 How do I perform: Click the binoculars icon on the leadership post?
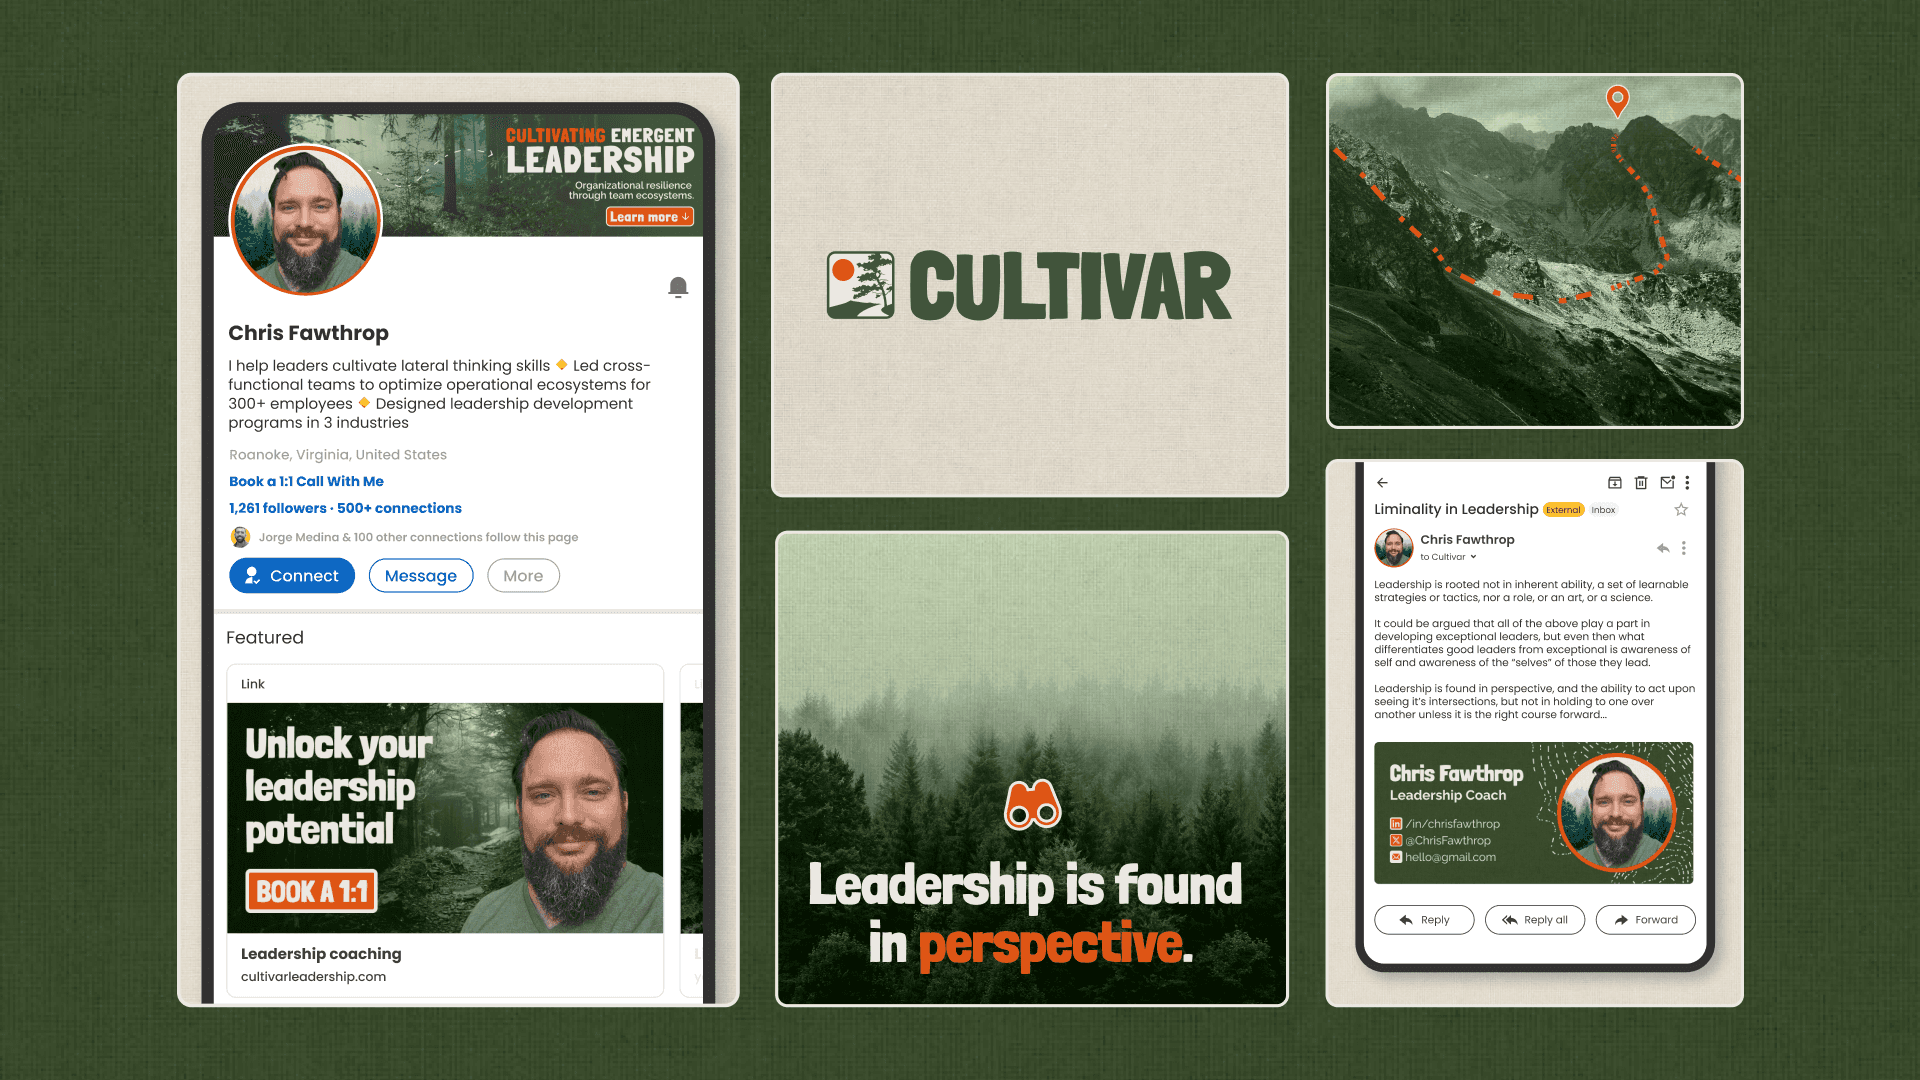pos(1031,804)
